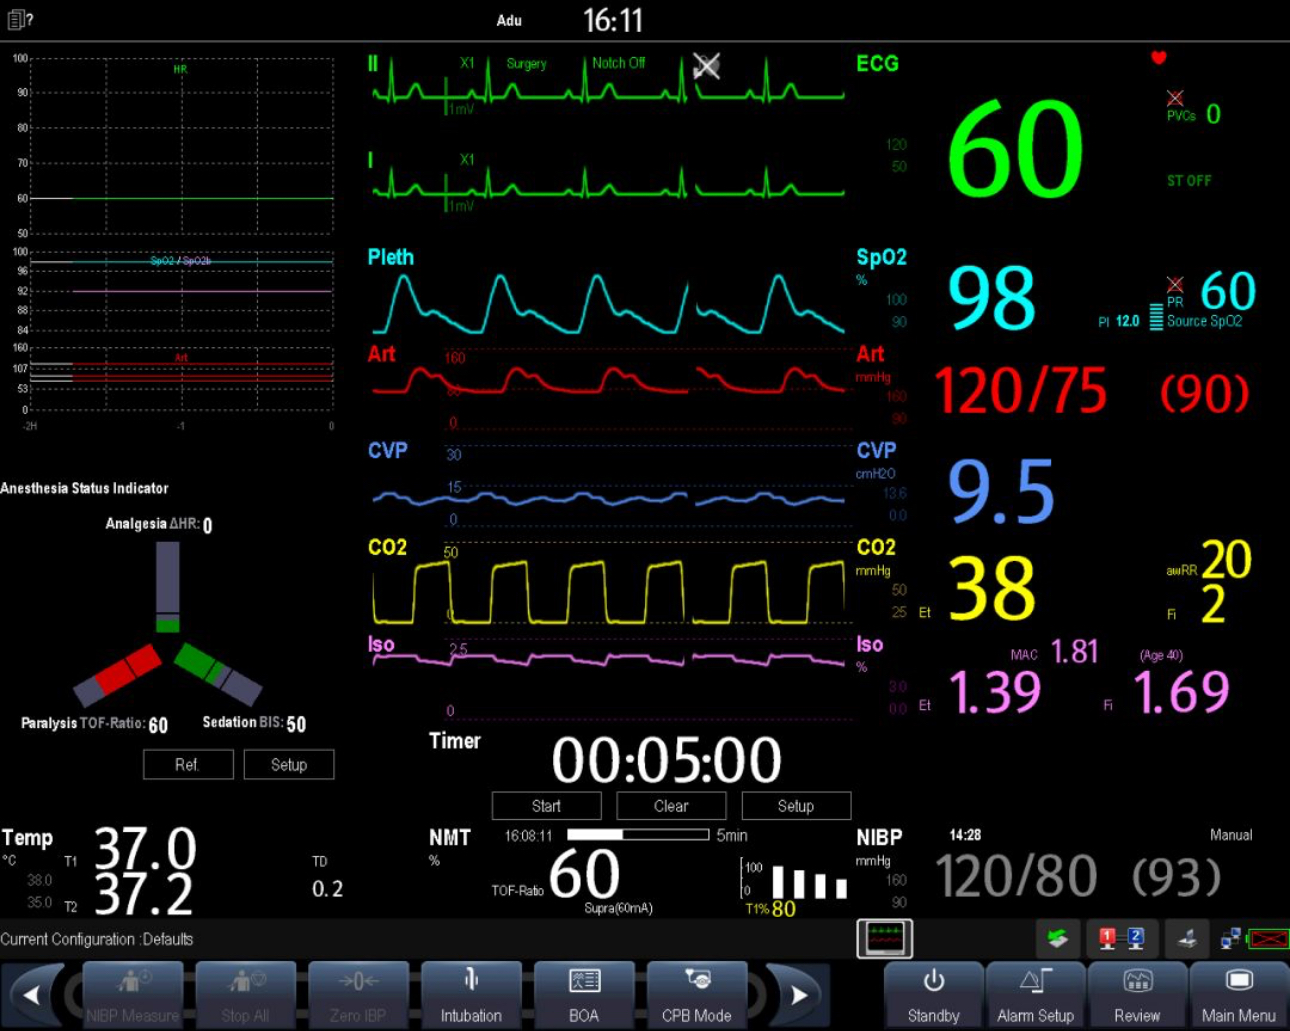The image size is (1290, 1031).
Task: Select the waveform screen layout icon
Action: tap(884, 938)
